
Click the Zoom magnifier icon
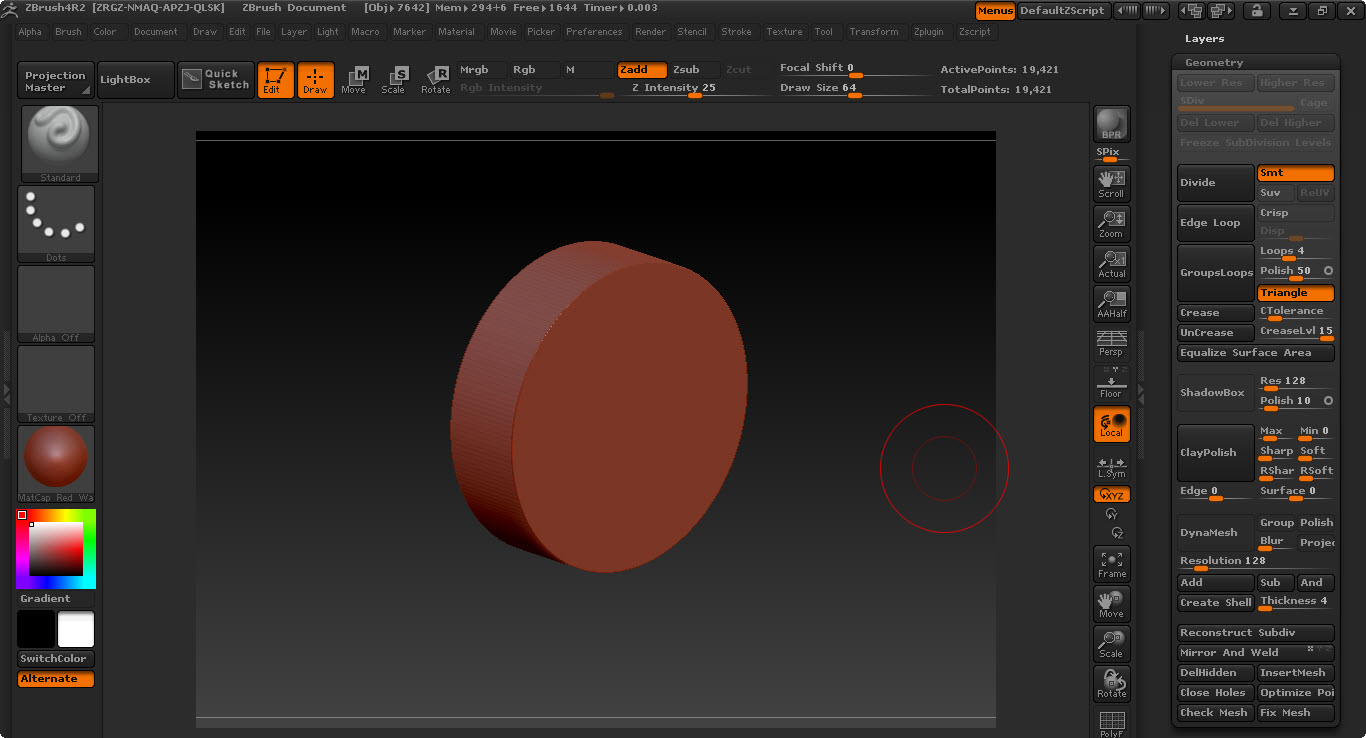point(1111,223)
